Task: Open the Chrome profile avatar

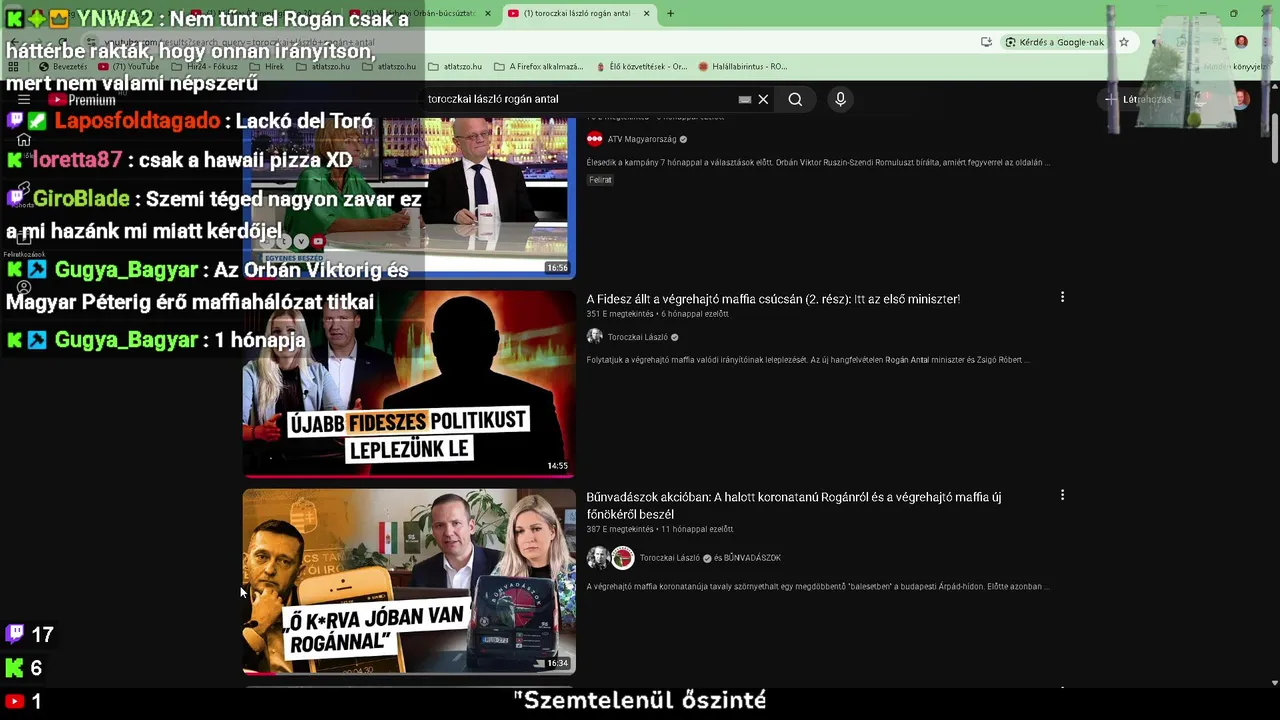Action: pyautogui.click(x=1241, y=42)
